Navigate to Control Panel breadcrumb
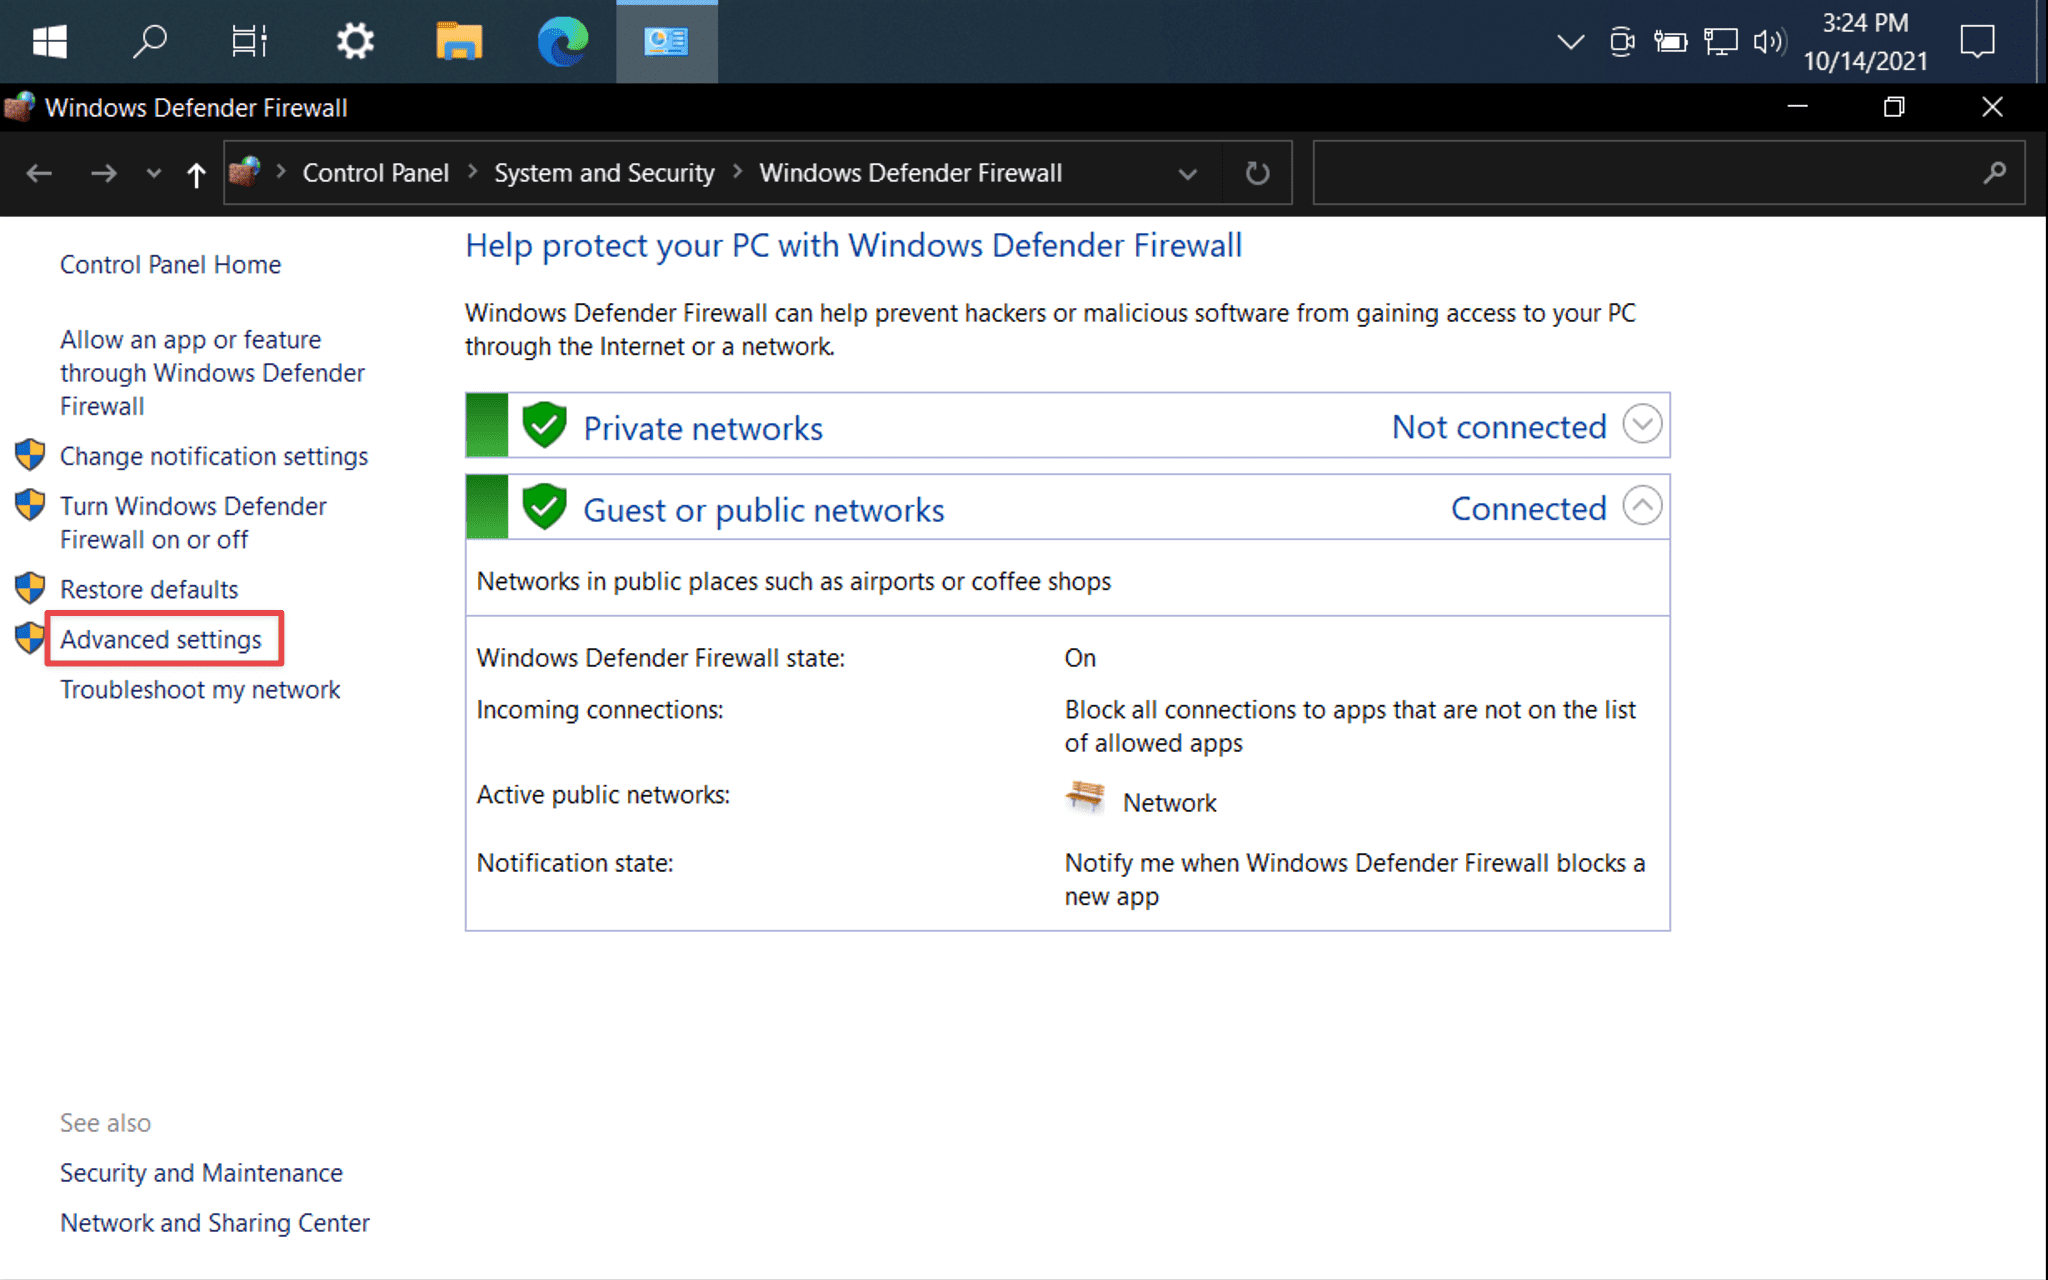The width and height of the screenshot is (2048, 1280). (x=375, y=173)
